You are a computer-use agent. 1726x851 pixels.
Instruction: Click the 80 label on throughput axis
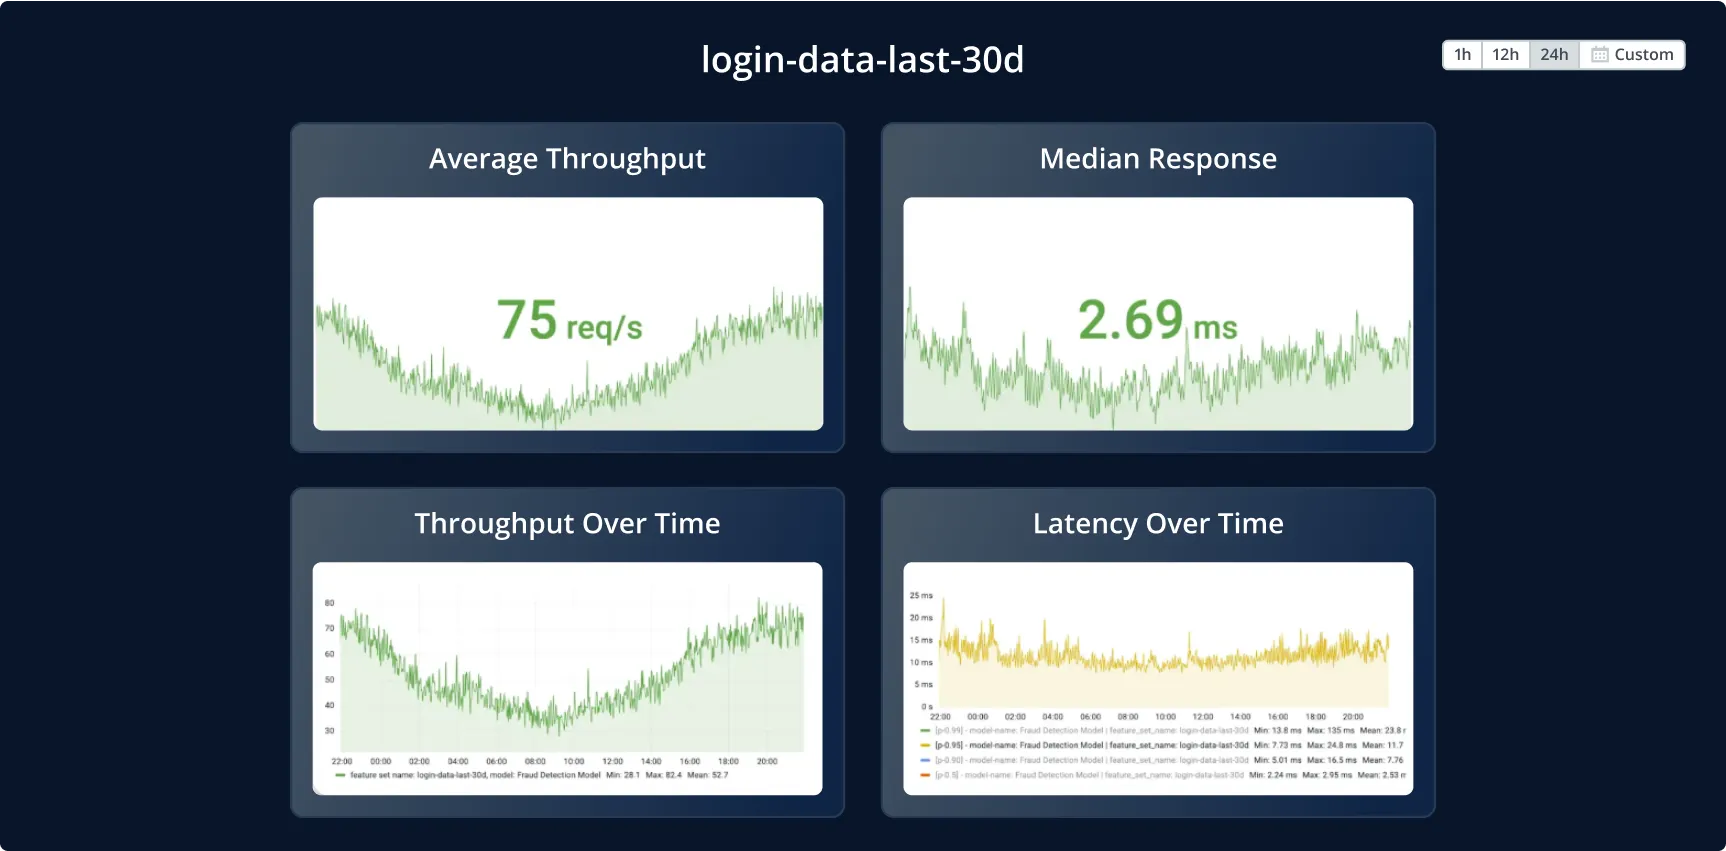point(330,603)
